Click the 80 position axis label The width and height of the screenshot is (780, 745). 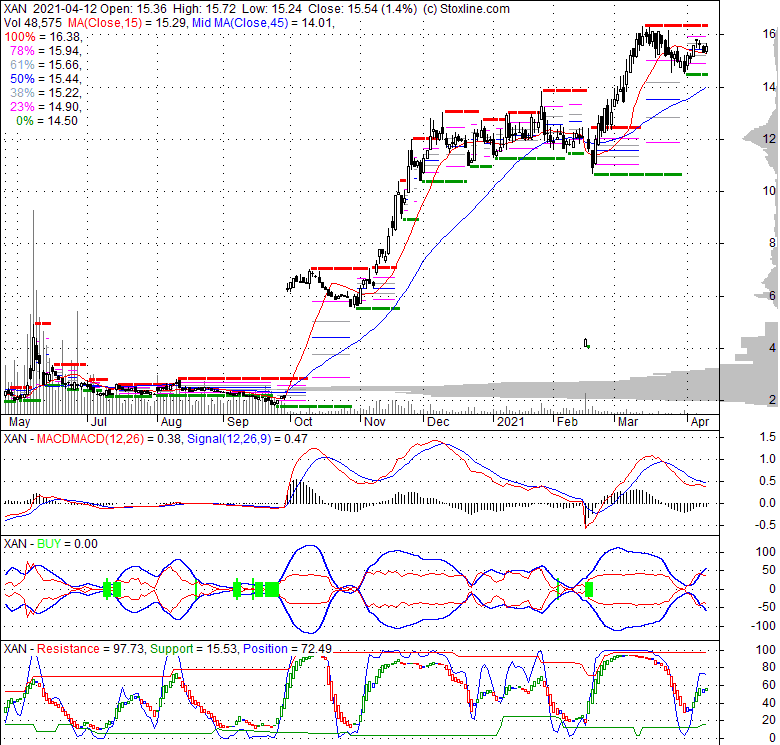pos(769,667)
